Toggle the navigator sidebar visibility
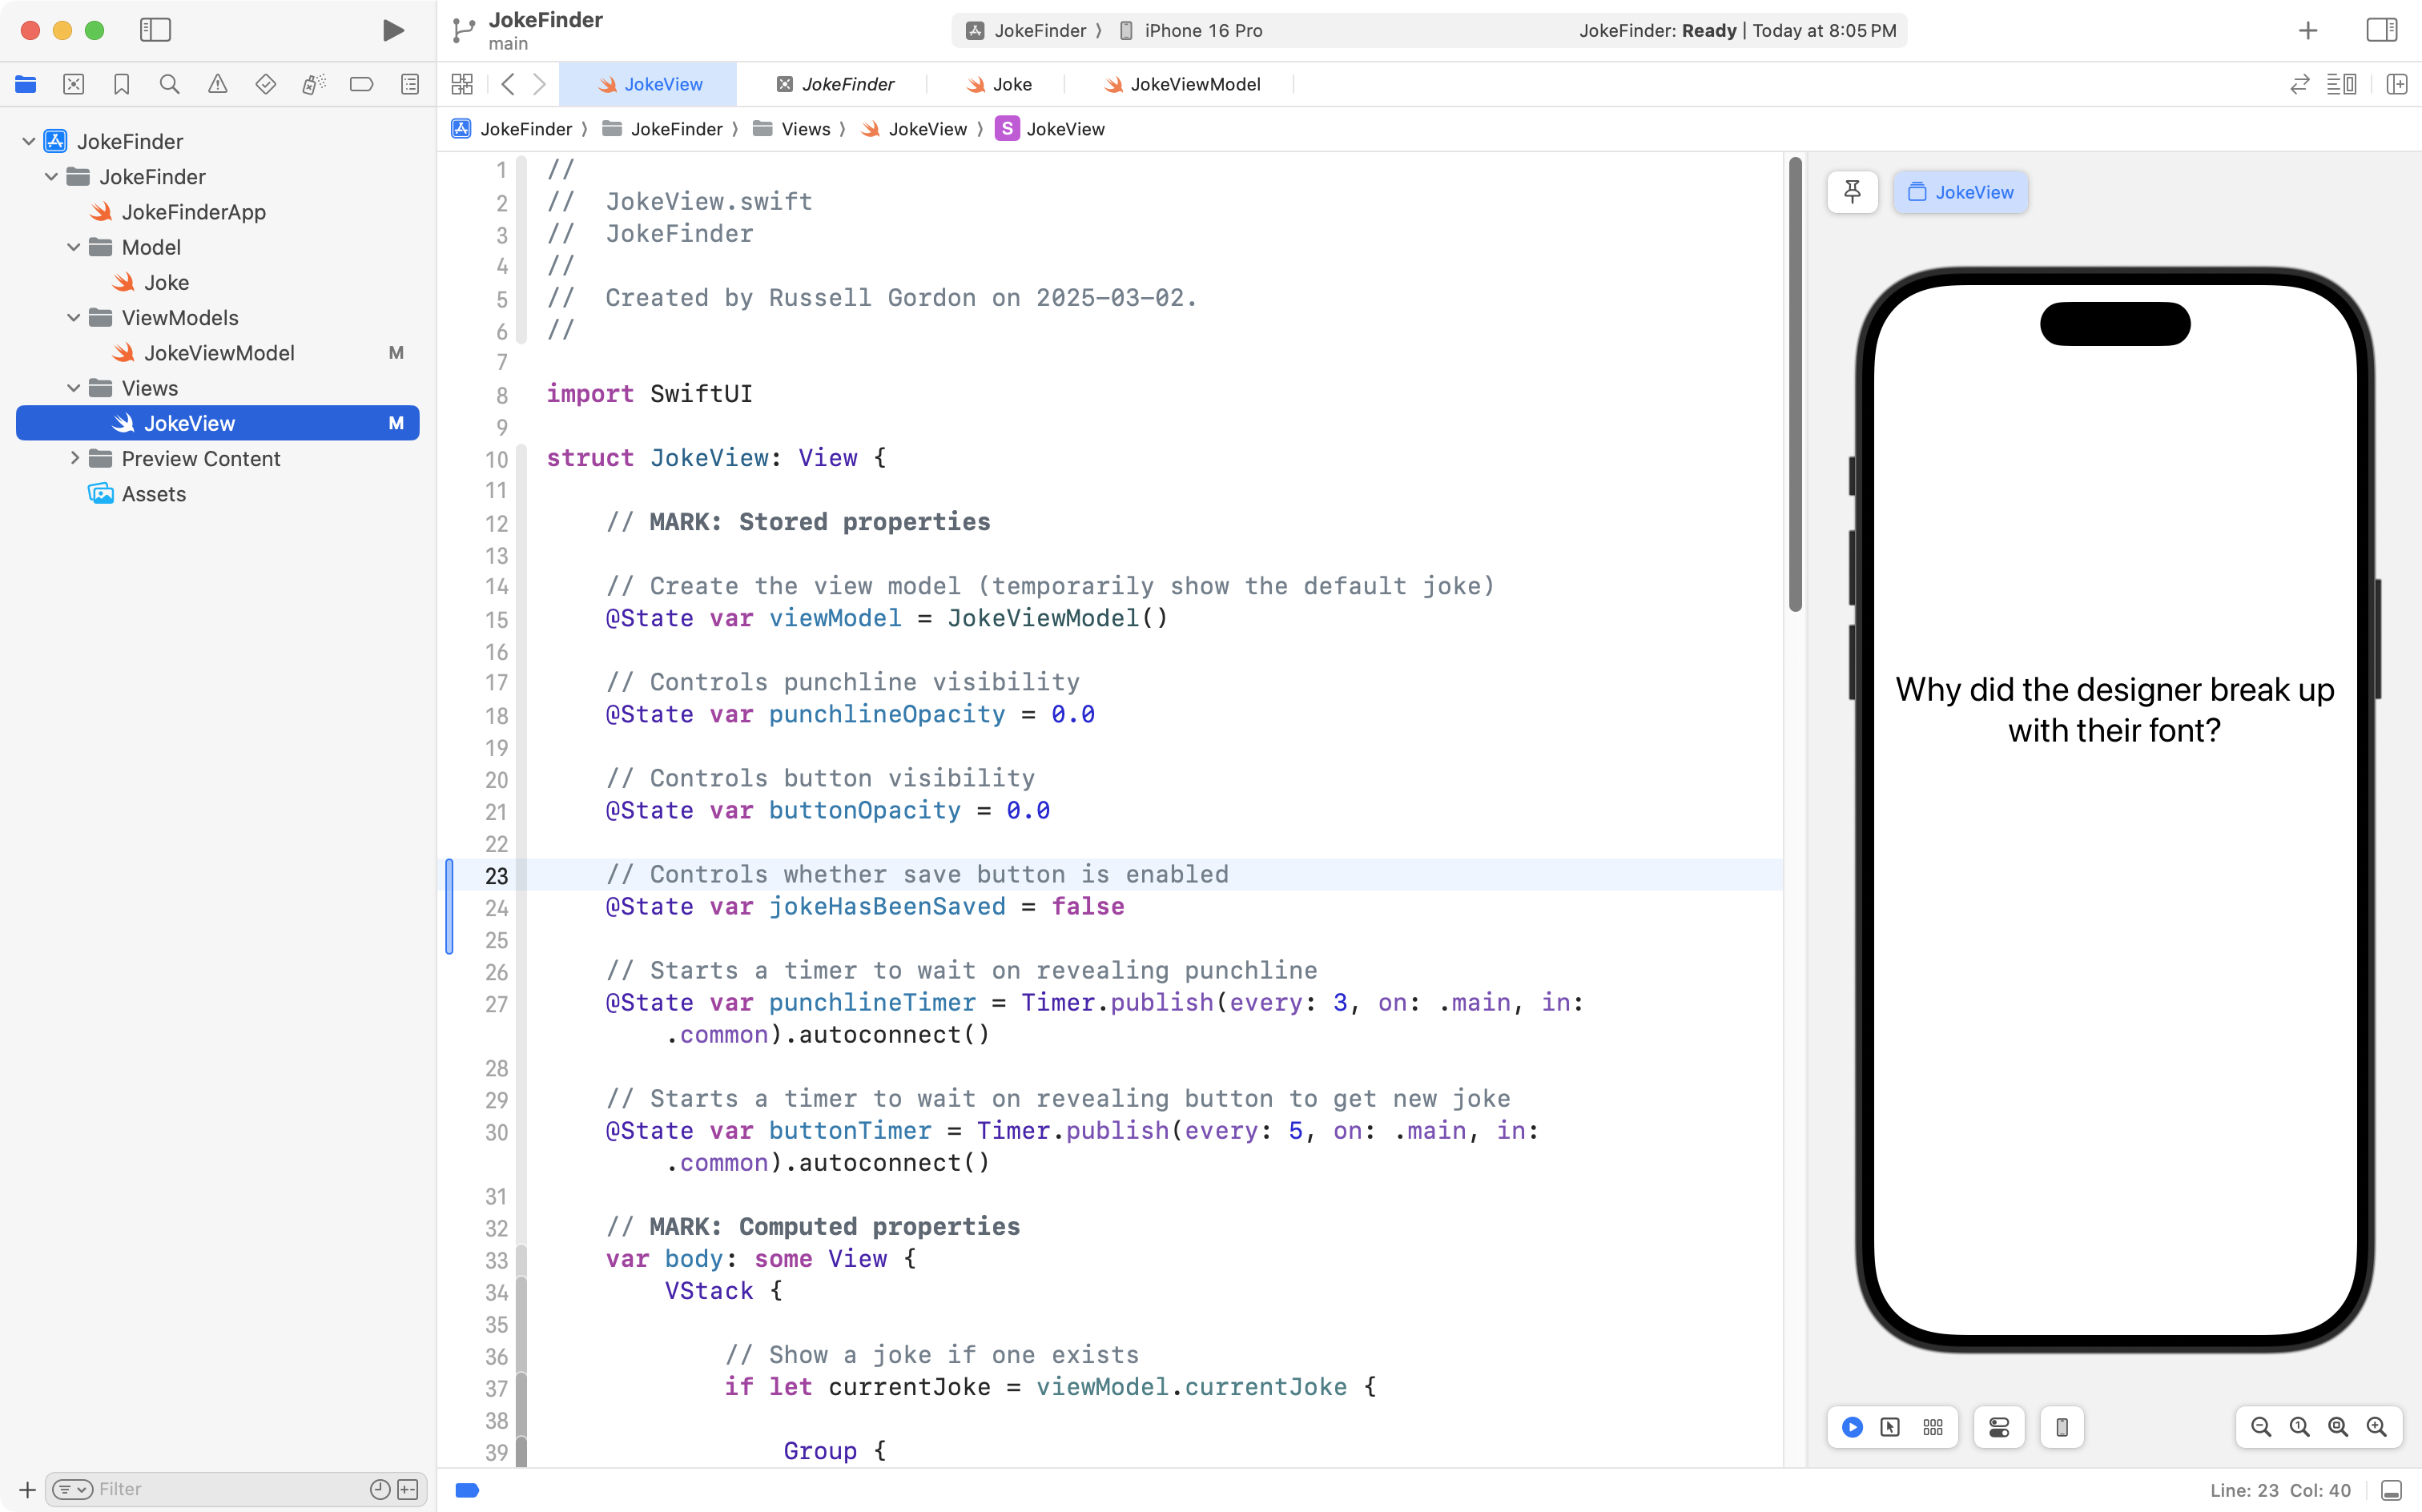Viewport: 2422px width, 1512px height. (x=155, y=30)
